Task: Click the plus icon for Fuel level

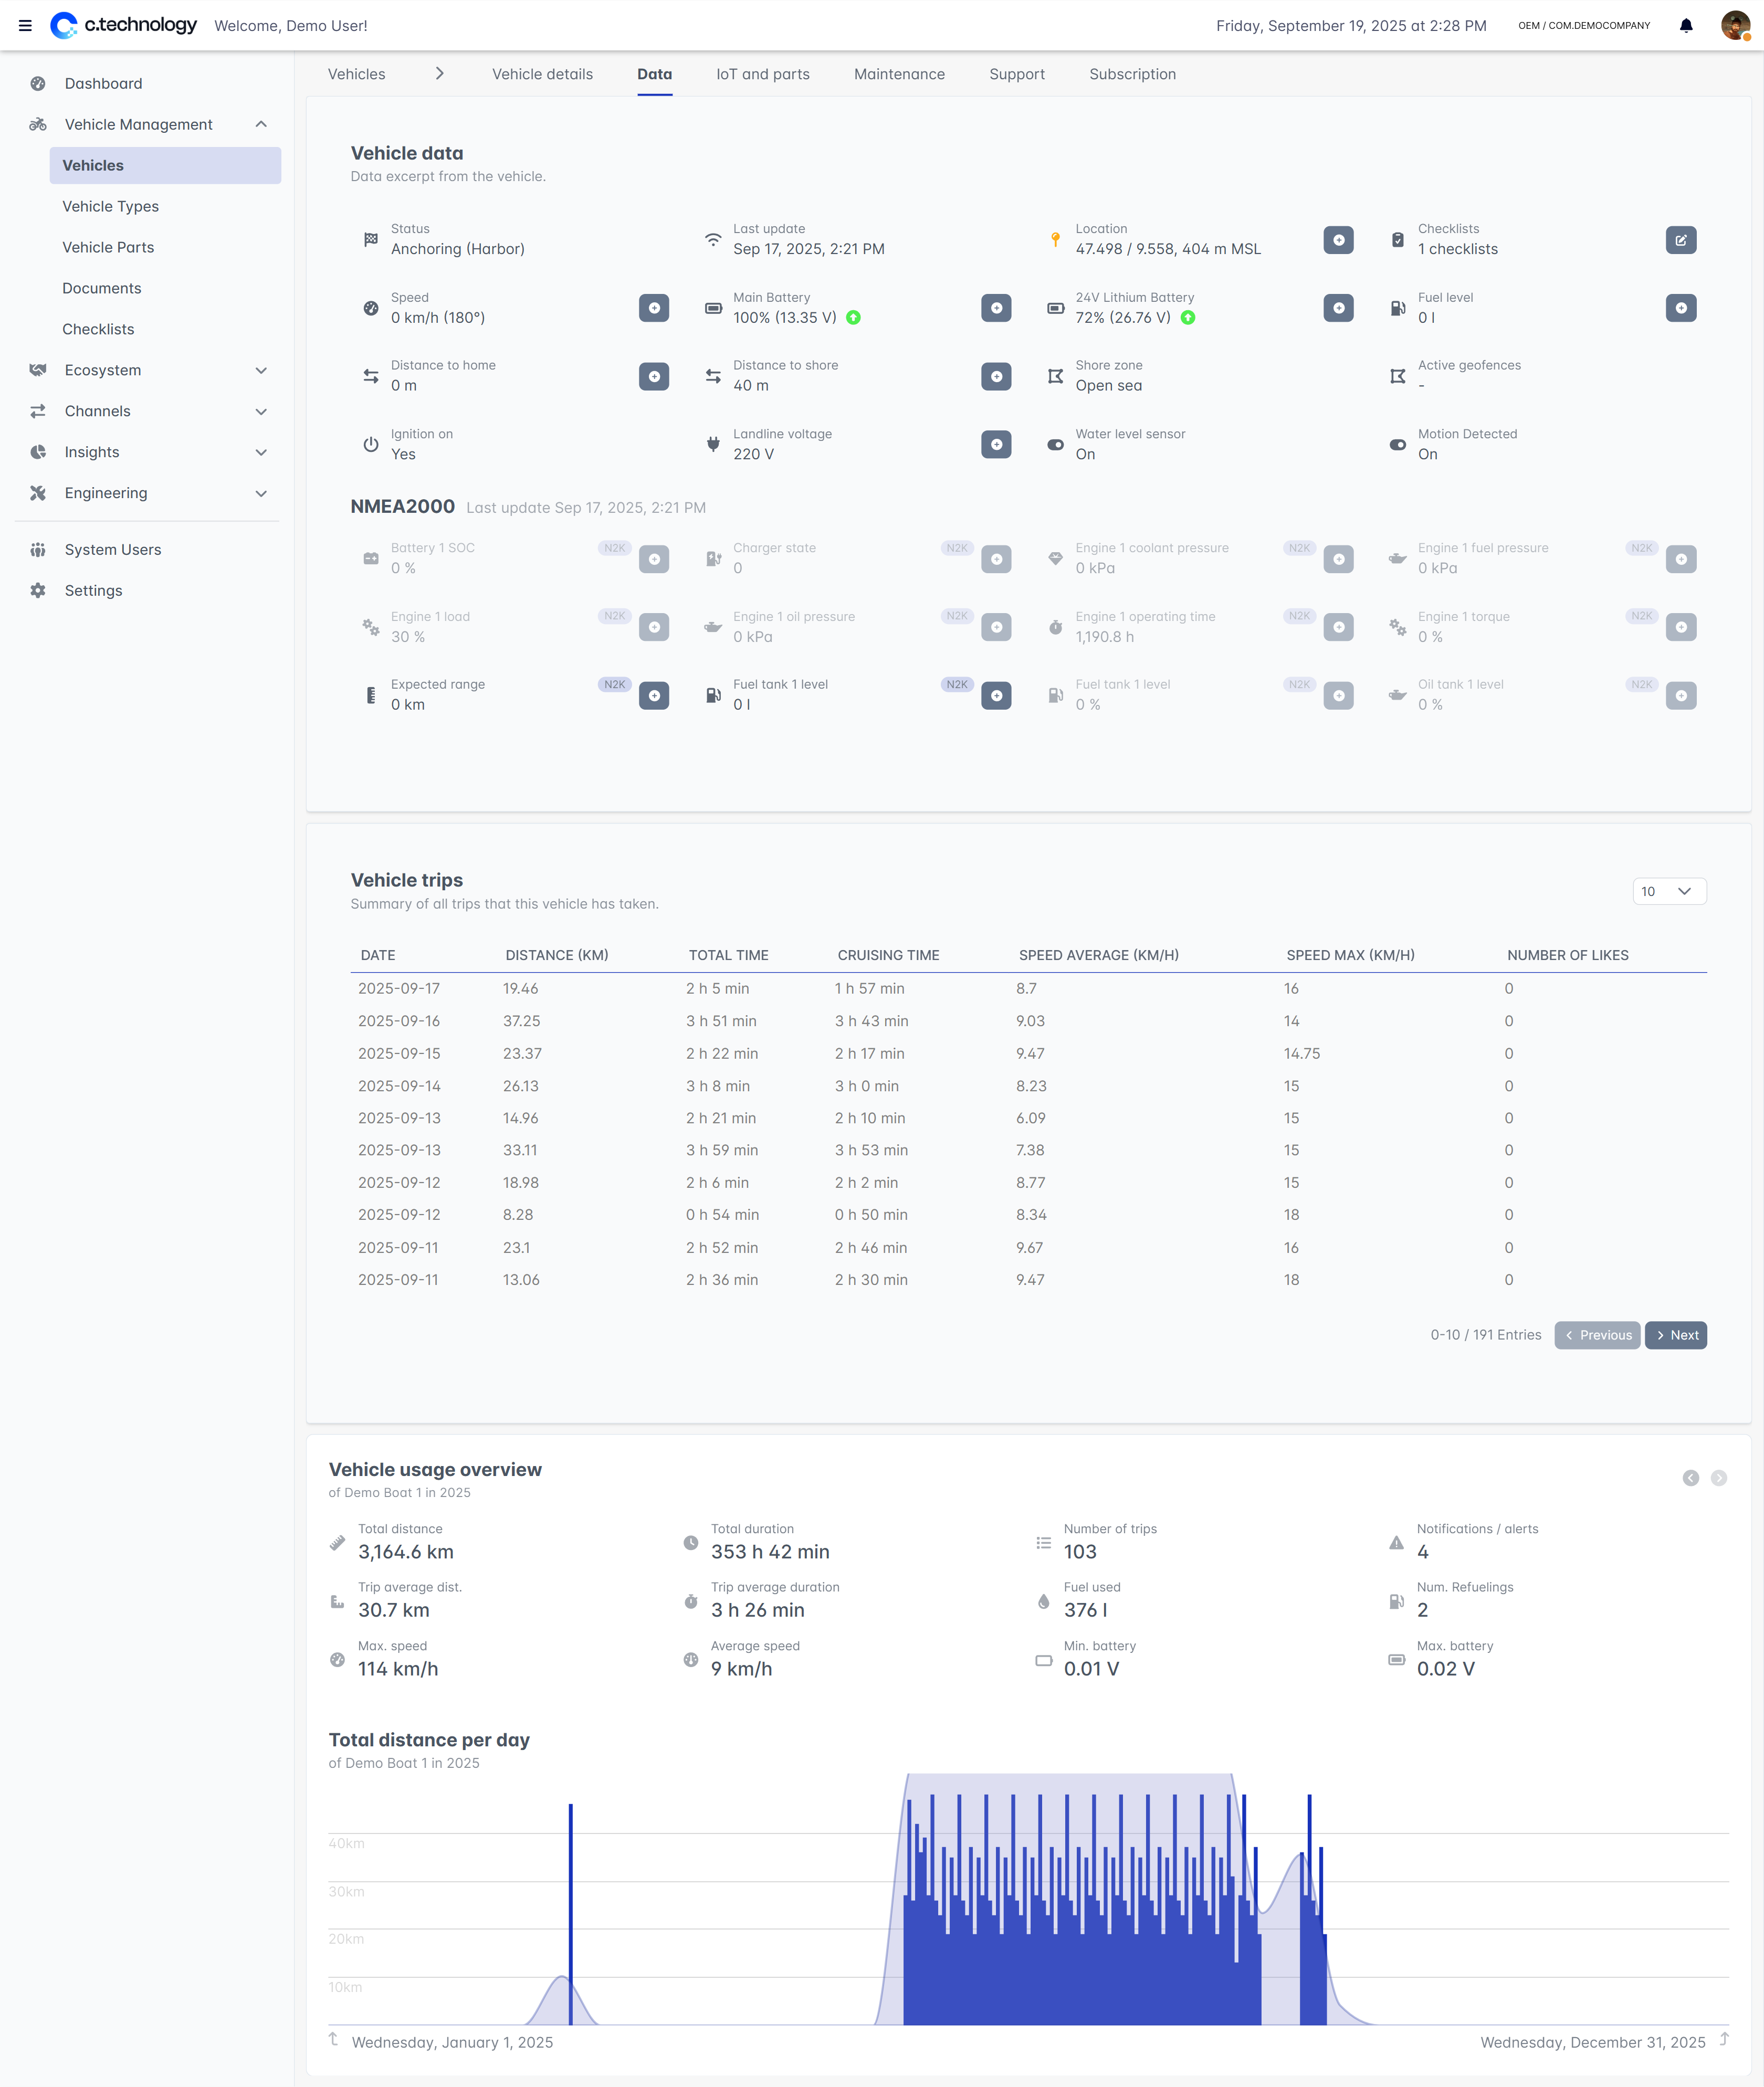Action: point(1680,308)
